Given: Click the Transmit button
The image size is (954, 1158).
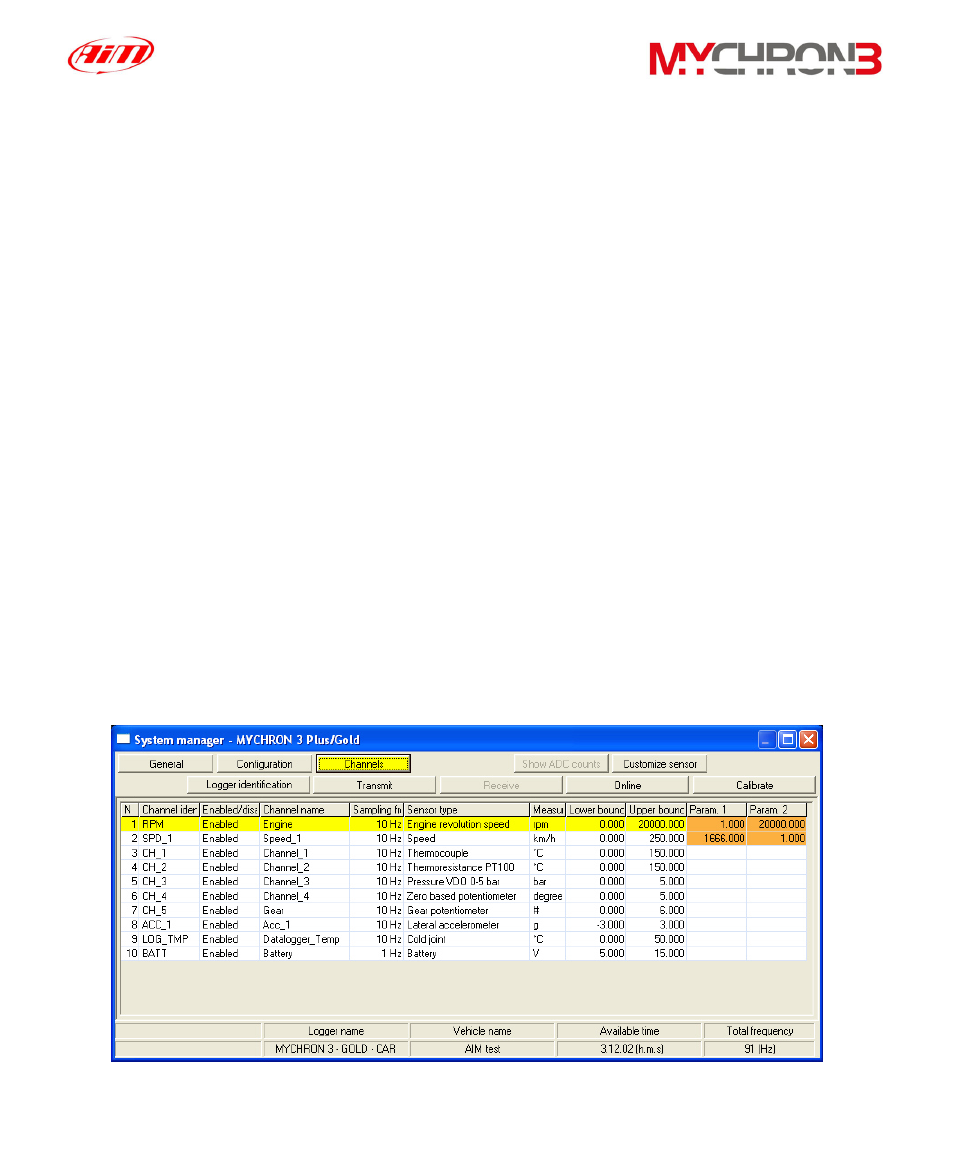Looking at the screenshot, I should [374, 784].
